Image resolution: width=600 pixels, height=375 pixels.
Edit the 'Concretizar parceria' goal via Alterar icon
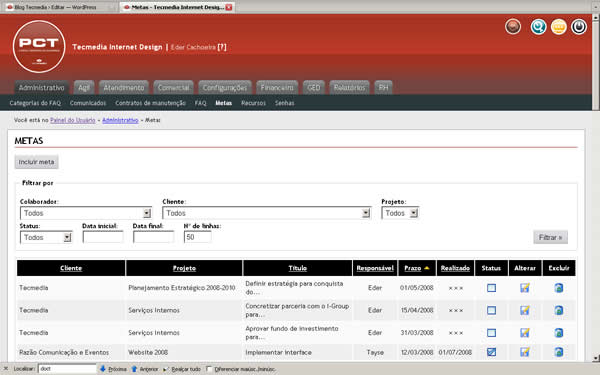click(x=525, y=310)
